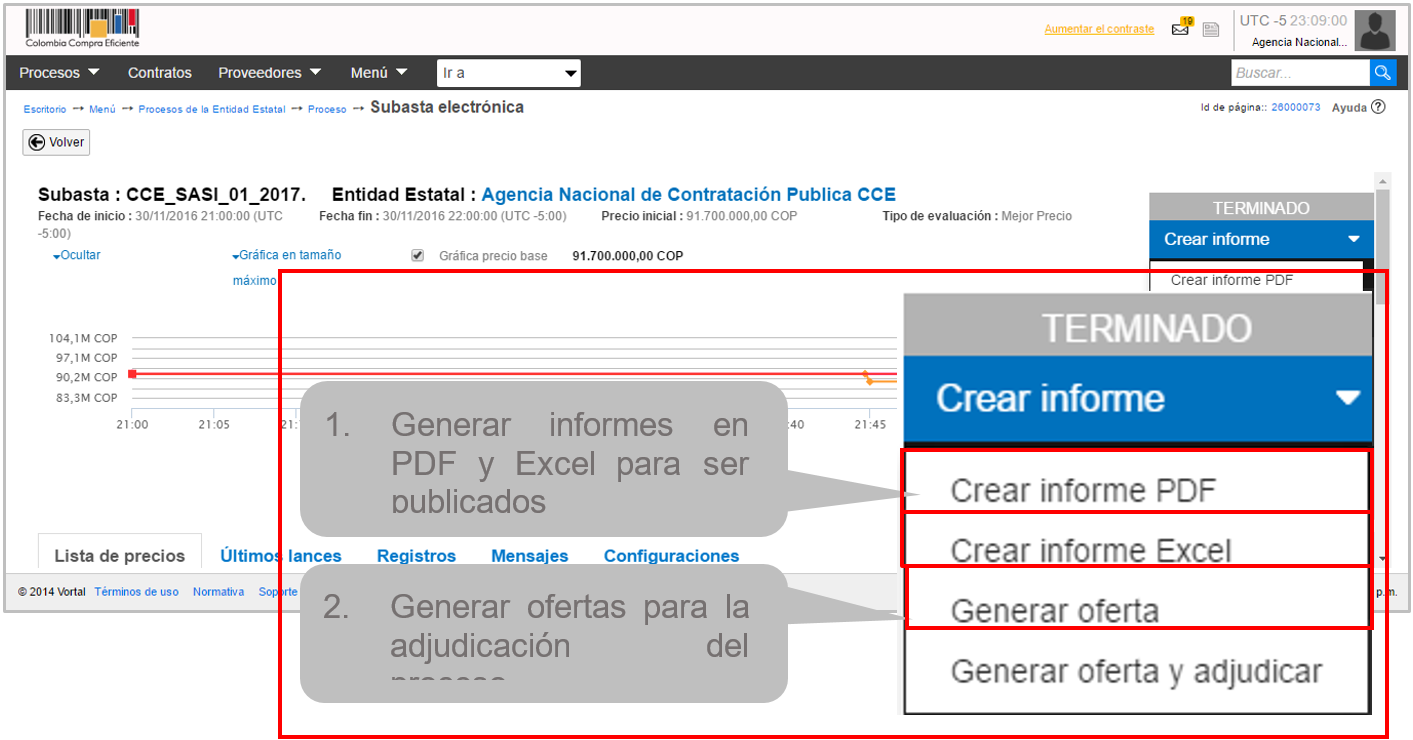The width and height of the screenshot is (1413, 740).
Task: Open the user profile avatar
Action: (1374, 31)
